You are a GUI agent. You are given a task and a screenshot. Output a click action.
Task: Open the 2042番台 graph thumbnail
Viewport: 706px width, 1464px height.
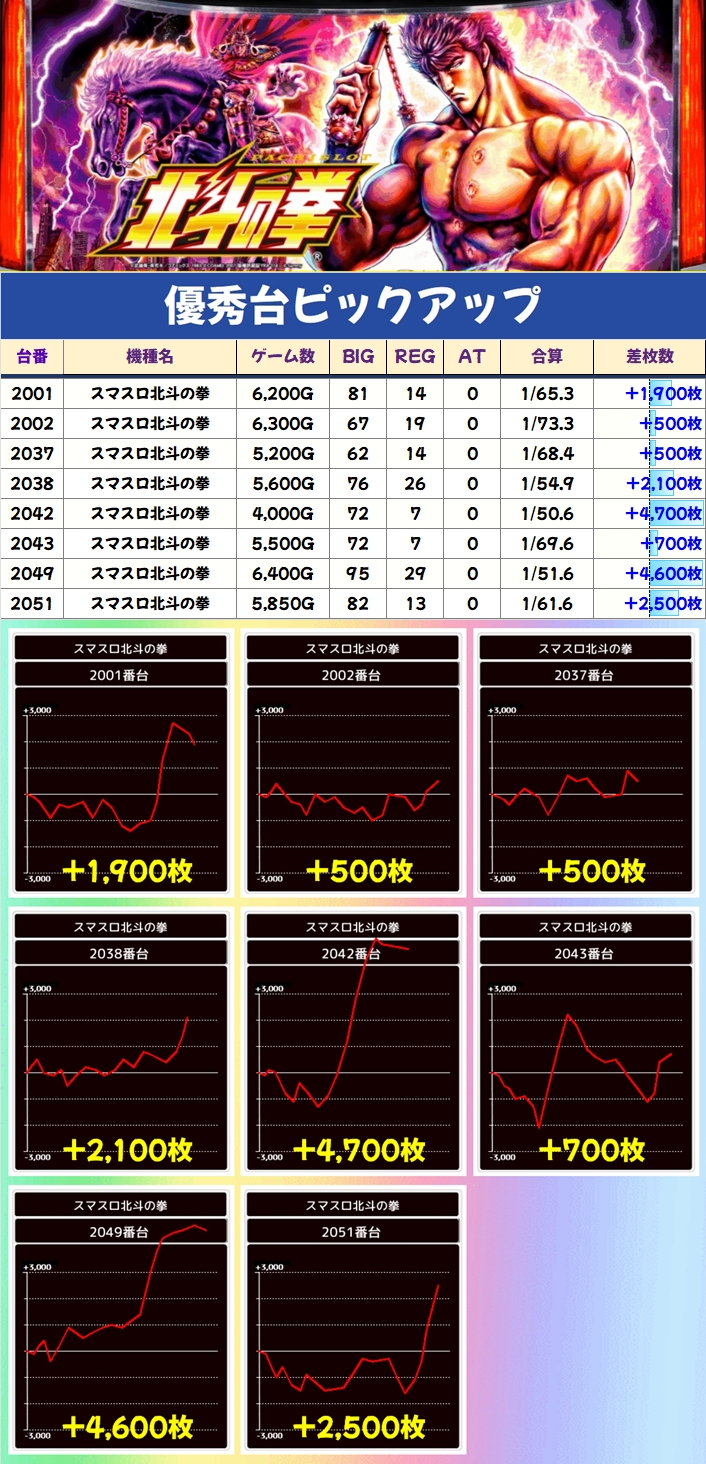(353, 1043)
